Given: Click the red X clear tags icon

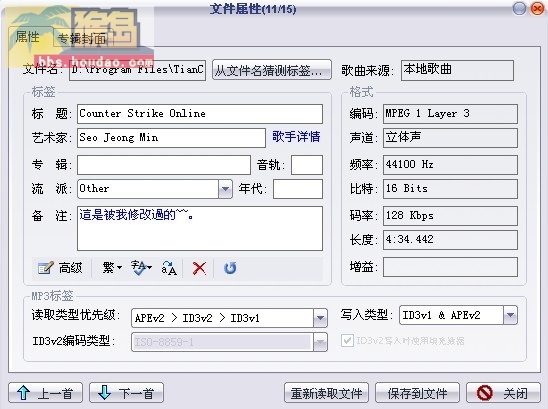Looking at the screenshot, I should point(199,268).
